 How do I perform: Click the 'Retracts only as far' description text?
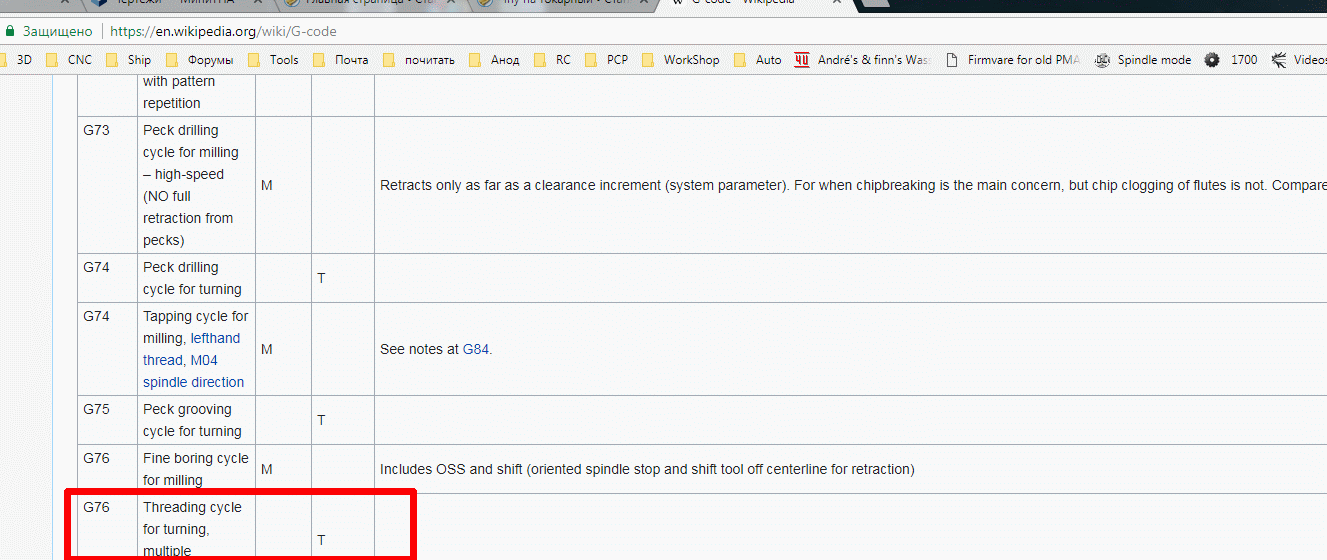pos(853,185)
